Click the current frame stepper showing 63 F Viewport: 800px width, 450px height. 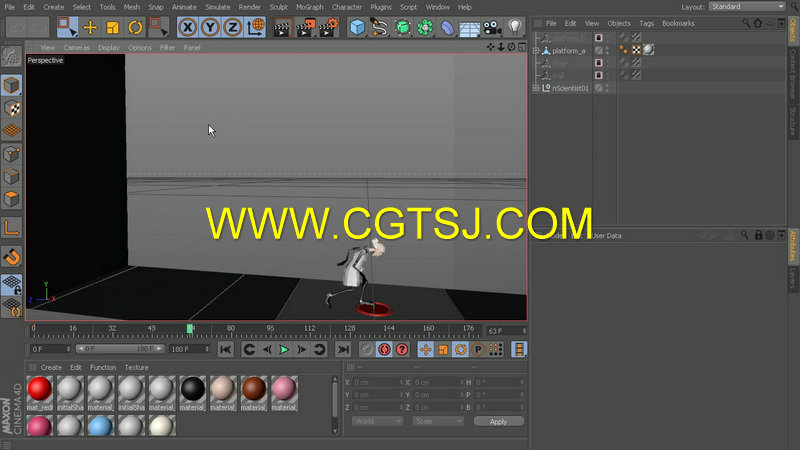506,331
